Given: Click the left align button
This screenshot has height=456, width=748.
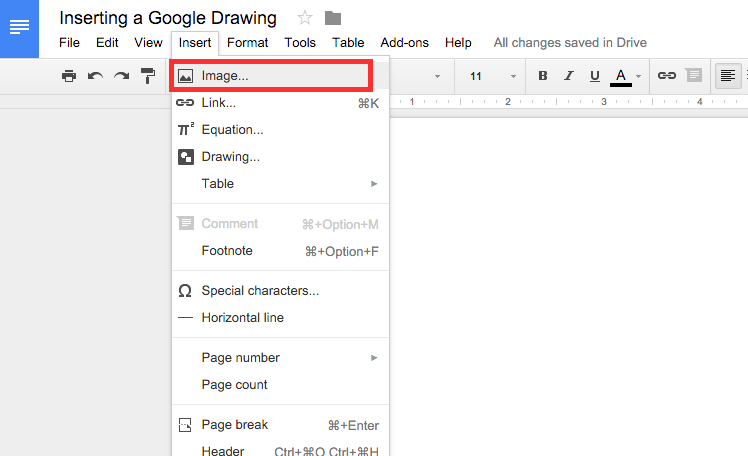Looking at the screenshot, I should (727, 76).
